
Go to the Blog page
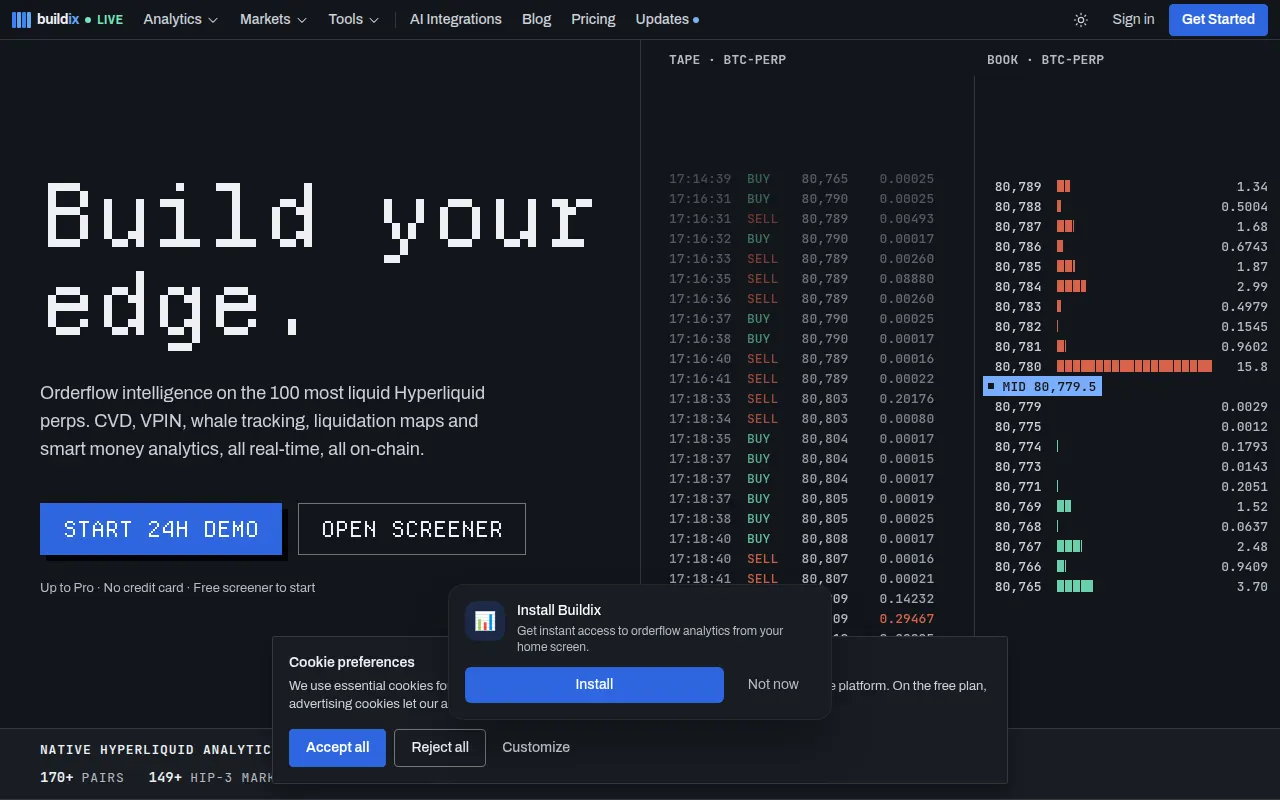[537, 19]
